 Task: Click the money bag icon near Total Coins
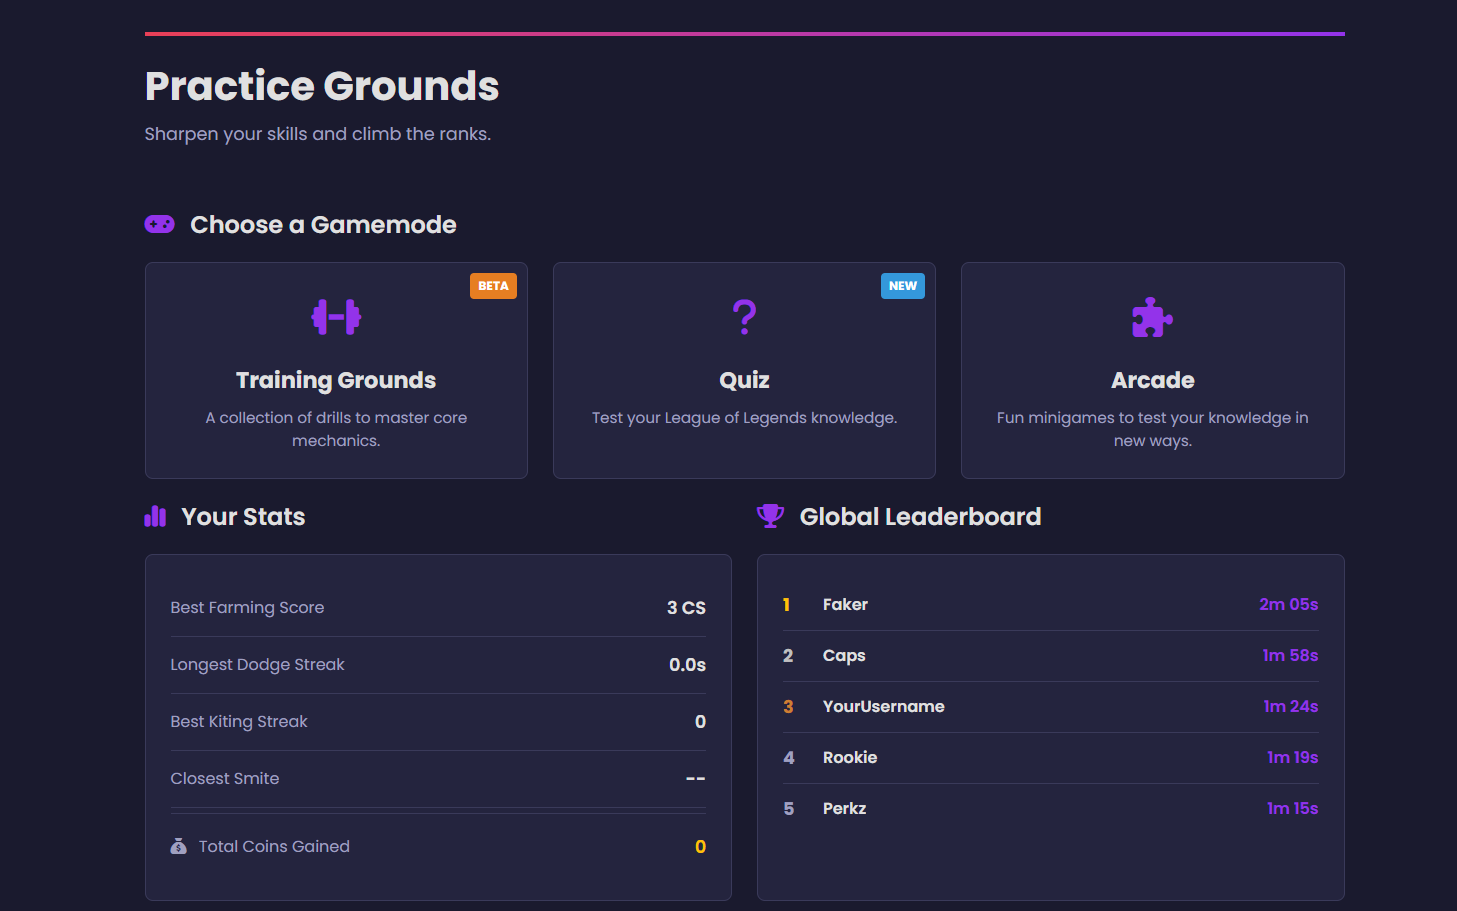coord(179,846)
